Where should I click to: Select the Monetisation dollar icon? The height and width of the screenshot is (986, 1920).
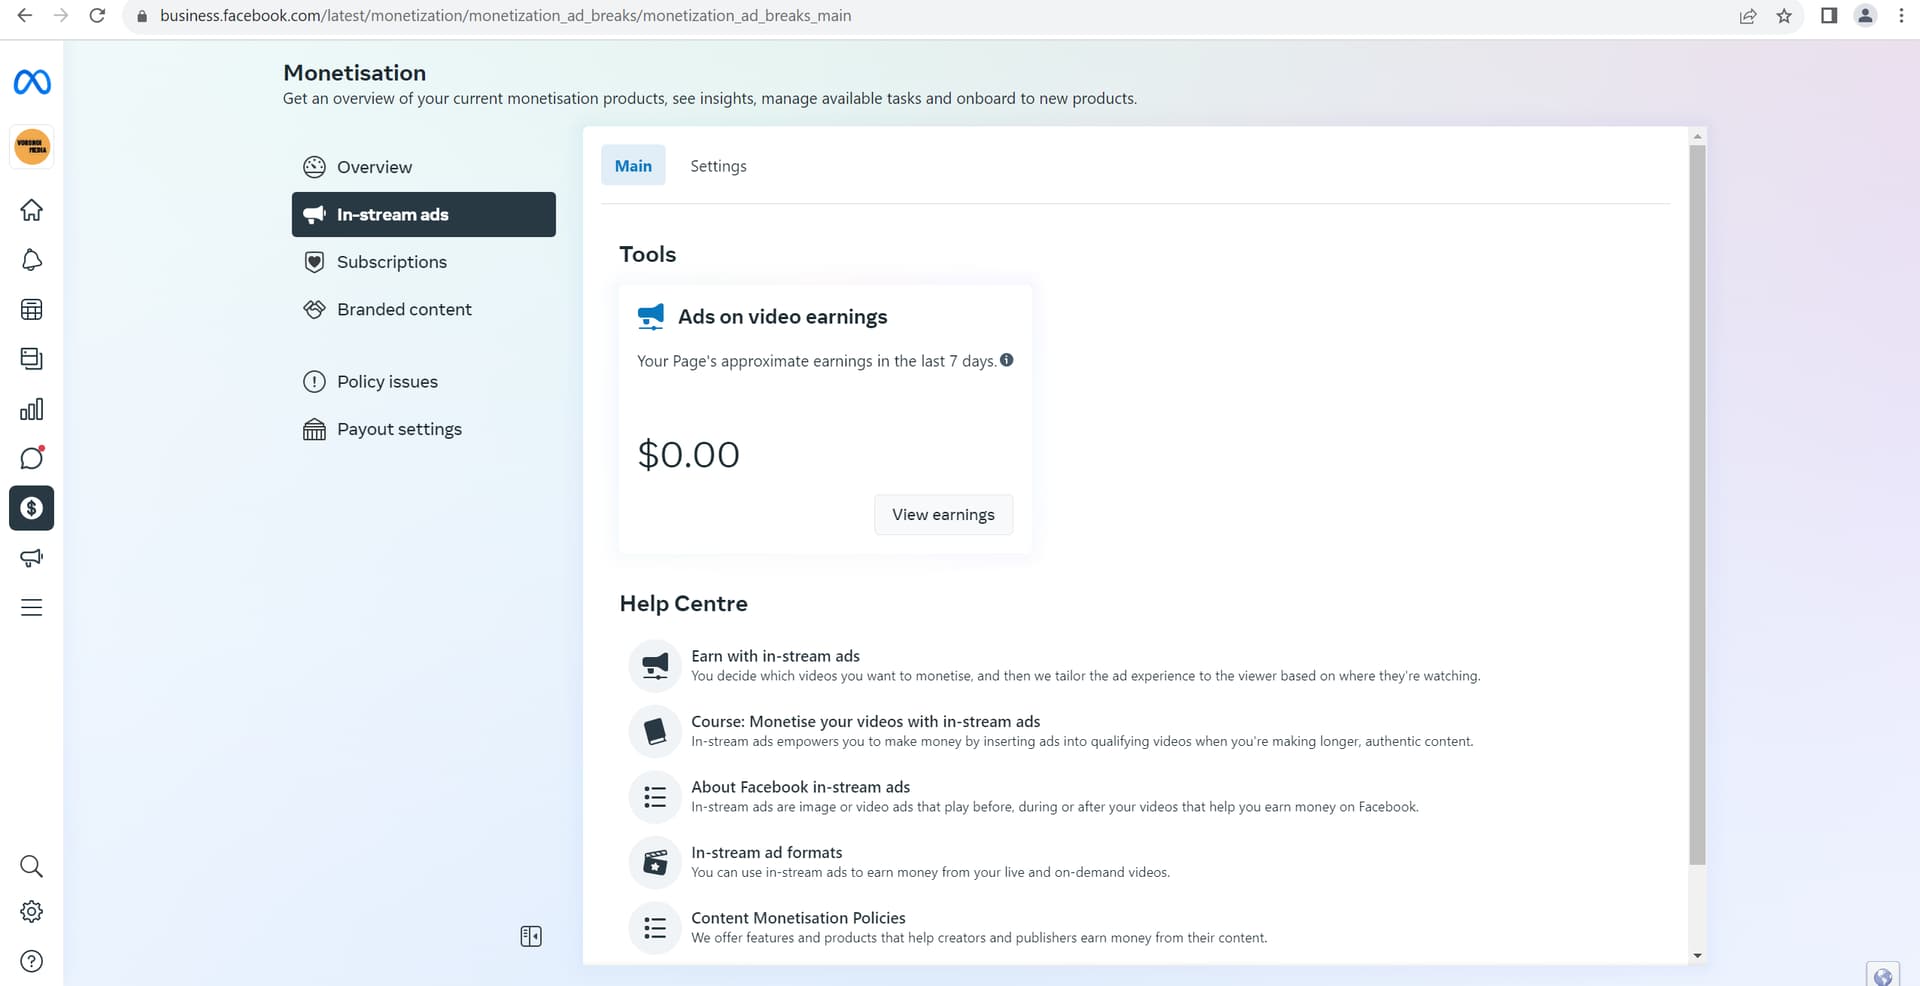coord(32,508)
